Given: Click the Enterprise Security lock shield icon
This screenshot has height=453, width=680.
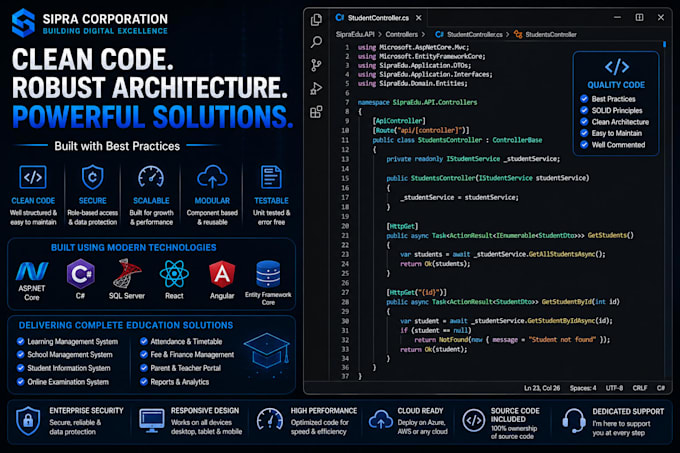Looking at the screenshot, I should [28, 420].
